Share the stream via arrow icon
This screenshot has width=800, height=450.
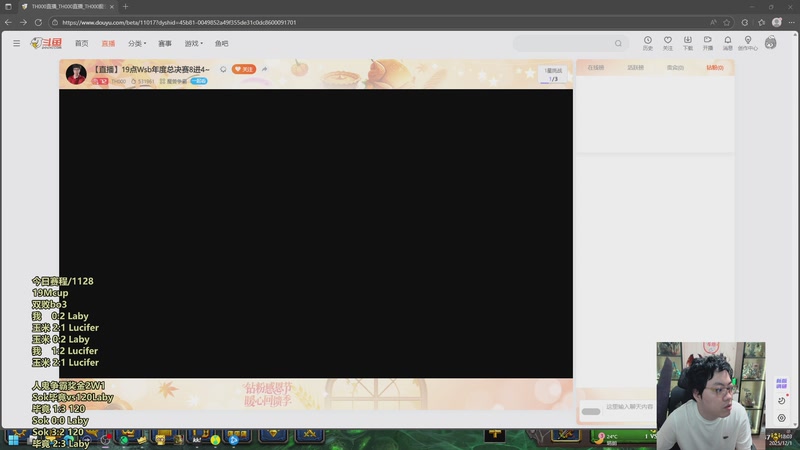pos(264,69)
